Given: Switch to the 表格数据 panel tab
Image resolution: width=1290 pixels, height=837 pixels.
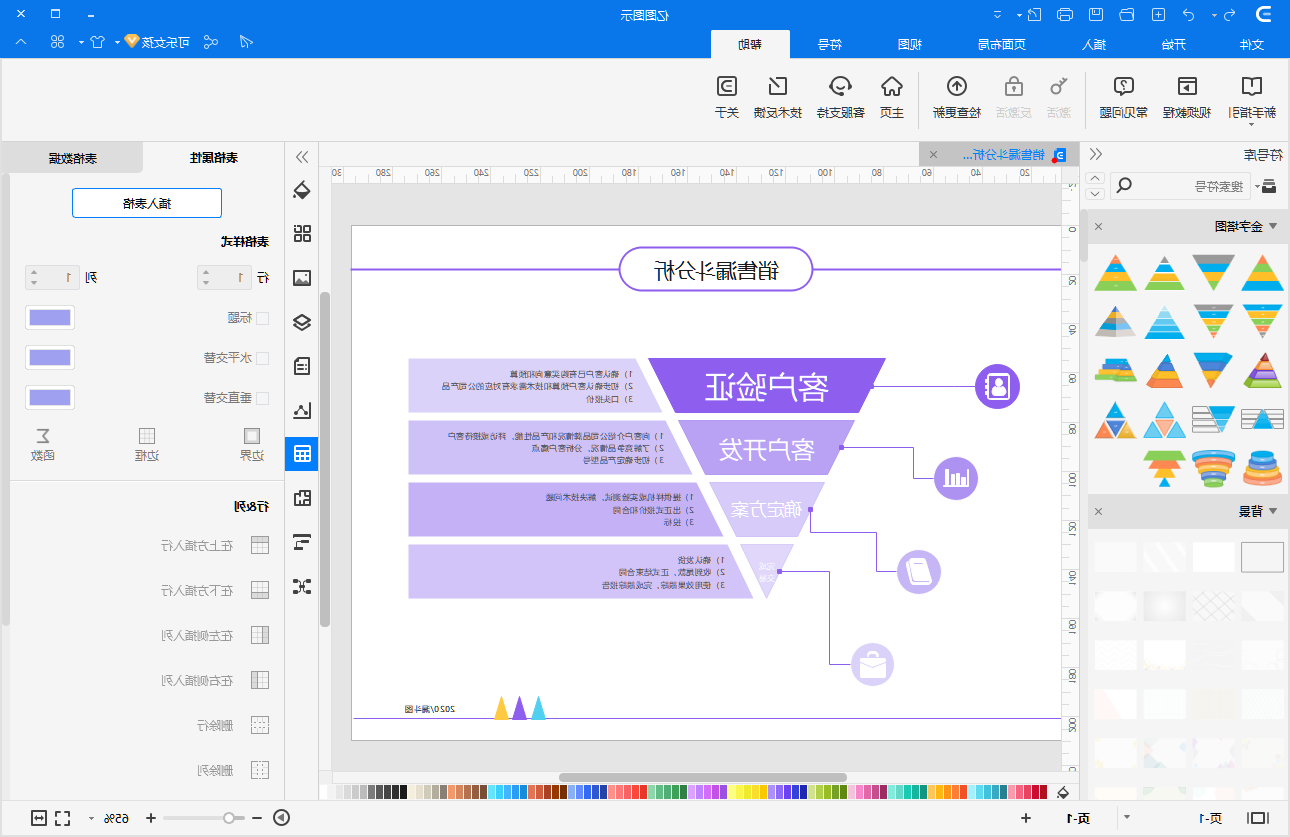Looking at the screenshot, I should click(72, 158).
